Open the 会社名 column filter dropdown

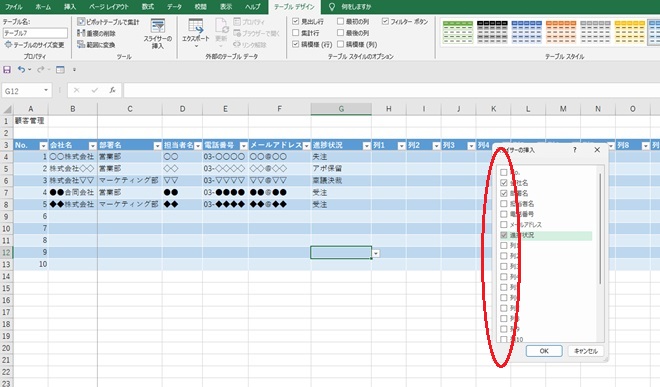pyautogui.click(x=93, y=146)
